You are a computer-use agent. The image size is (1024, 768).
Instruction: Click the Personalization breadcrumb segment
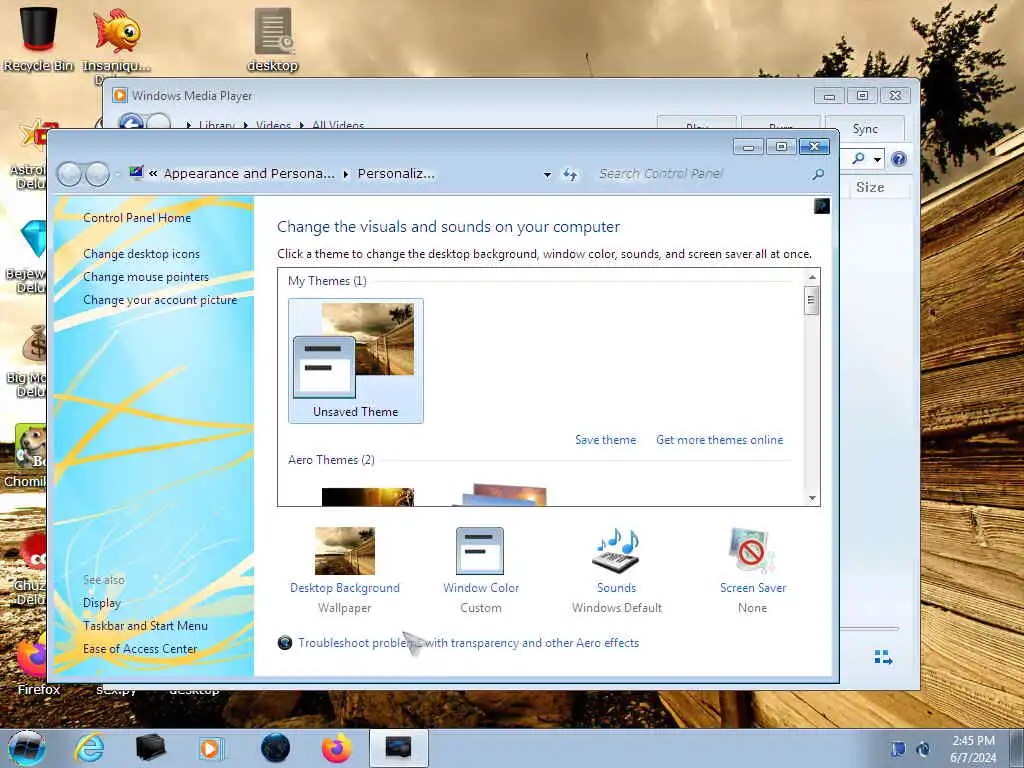pyautogui.click(x=396, y=174)
